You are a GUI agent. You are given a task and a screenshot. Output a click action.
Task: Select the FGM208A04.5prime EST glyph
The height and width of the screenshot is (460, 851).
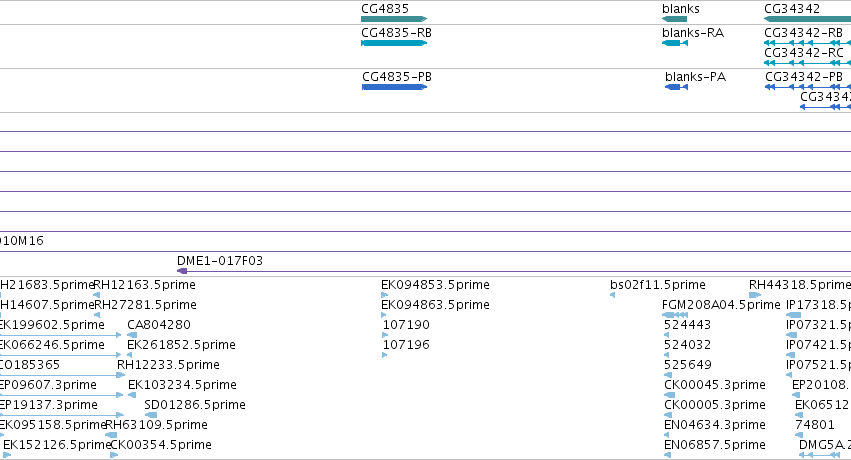[x=675, y=315]
